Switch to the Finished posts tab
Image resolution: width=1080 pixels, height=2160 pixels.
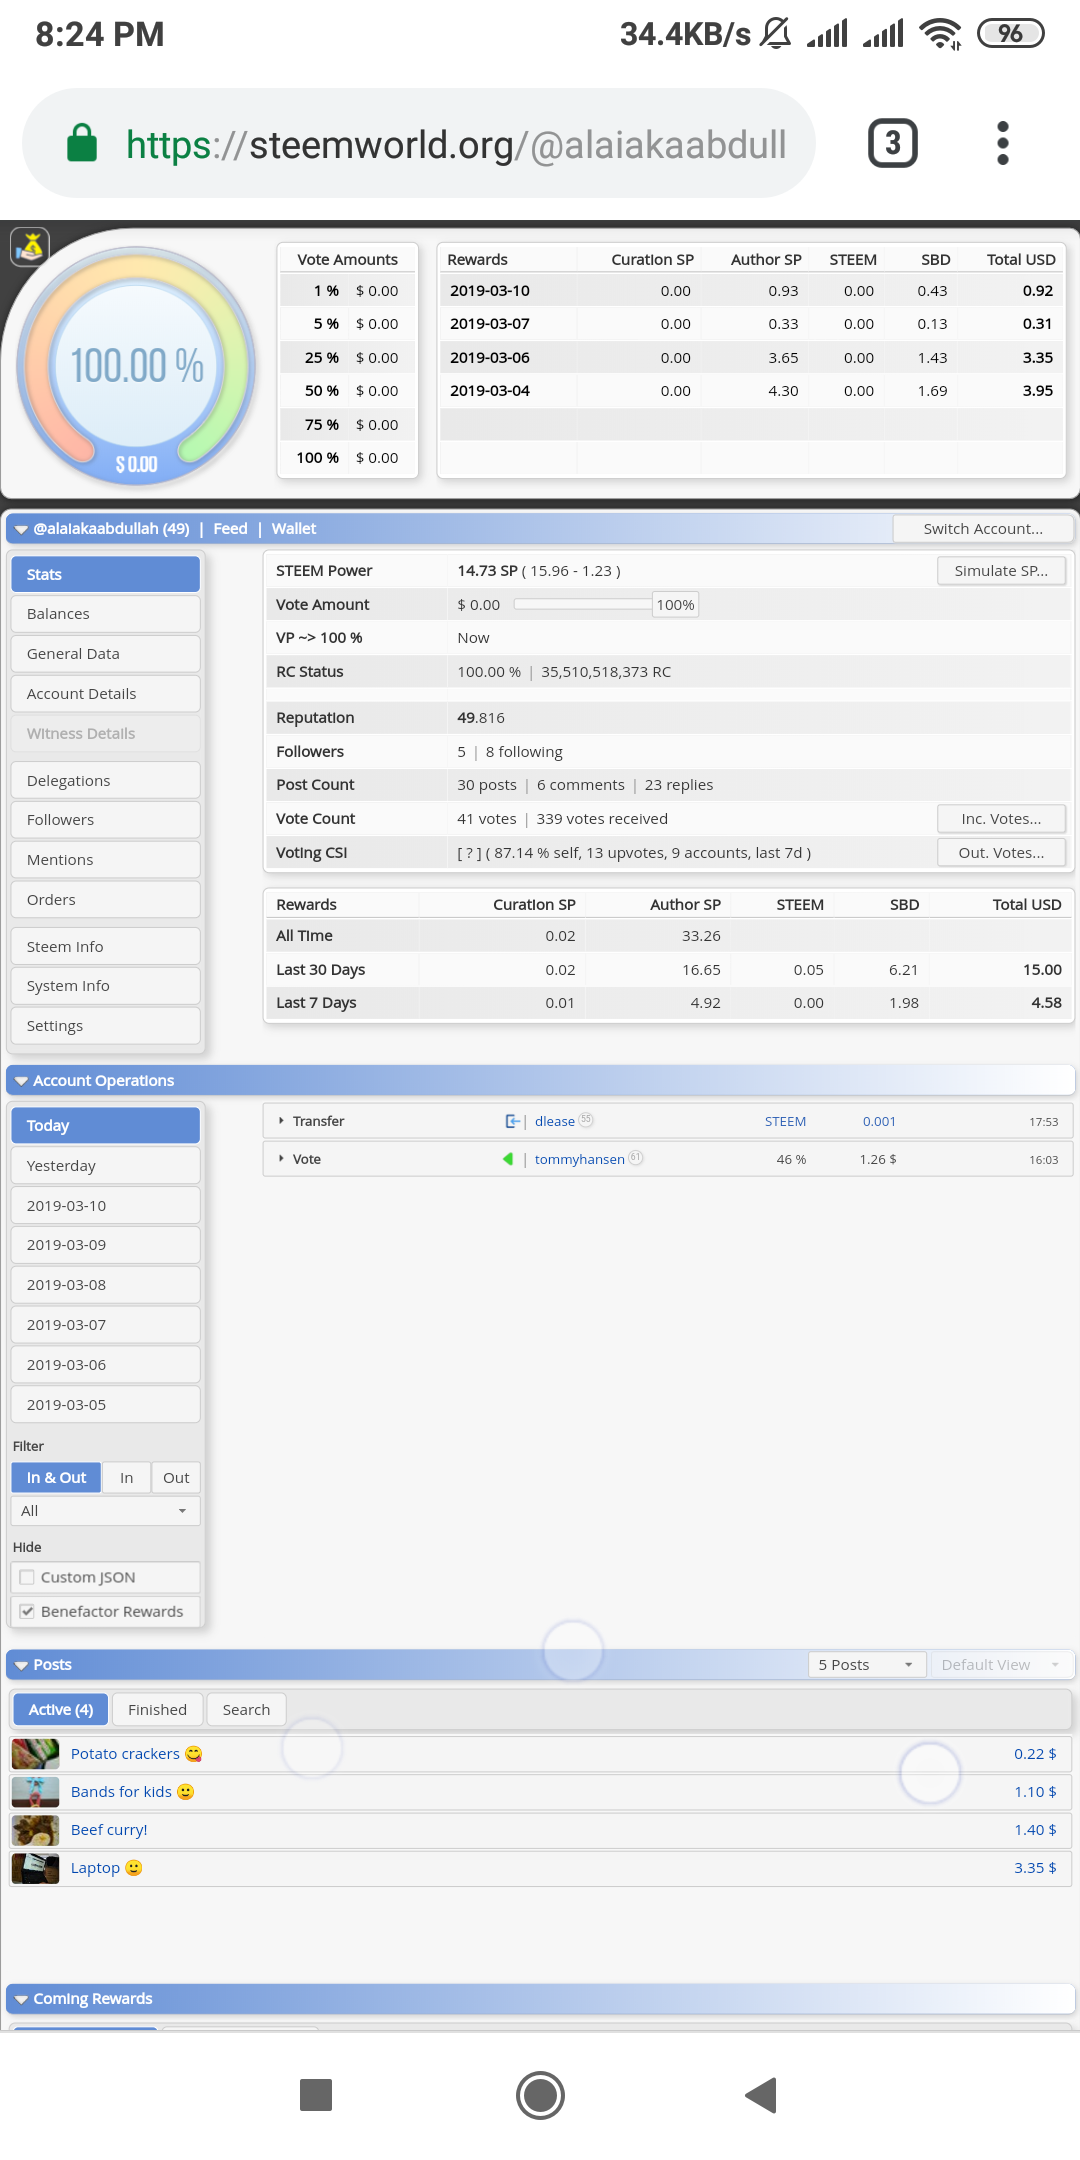[157, 1710]
